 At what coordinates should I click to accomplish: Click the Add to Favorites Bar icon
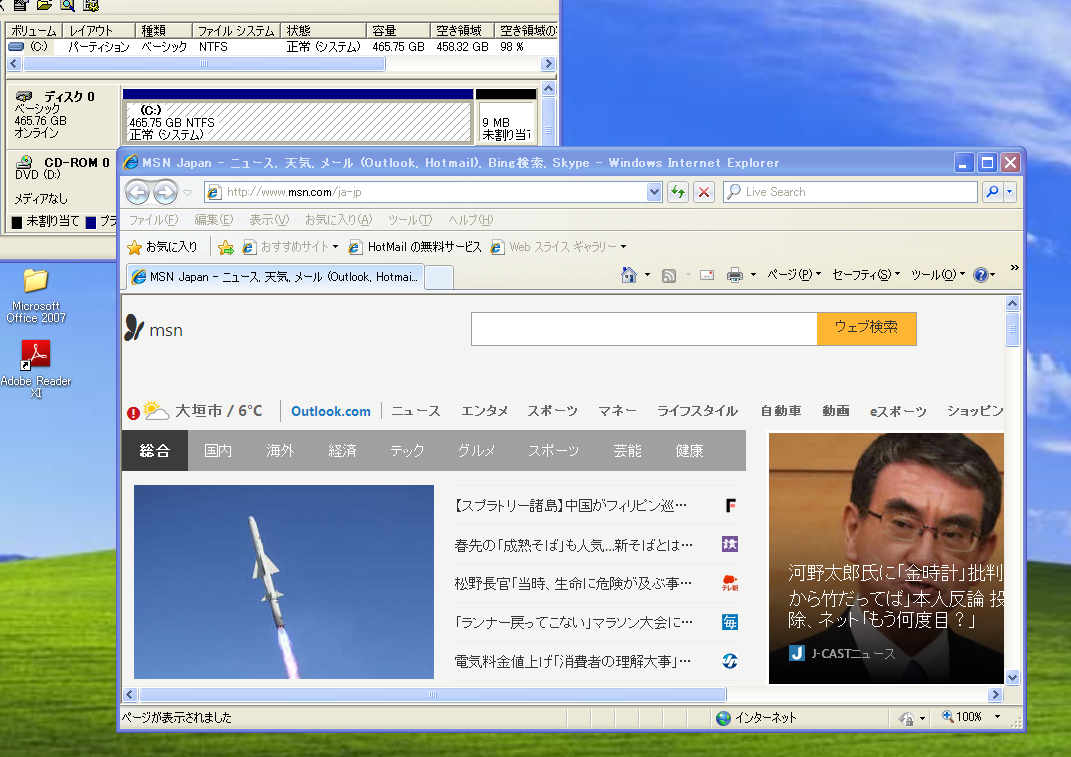(x=225, y=247)
